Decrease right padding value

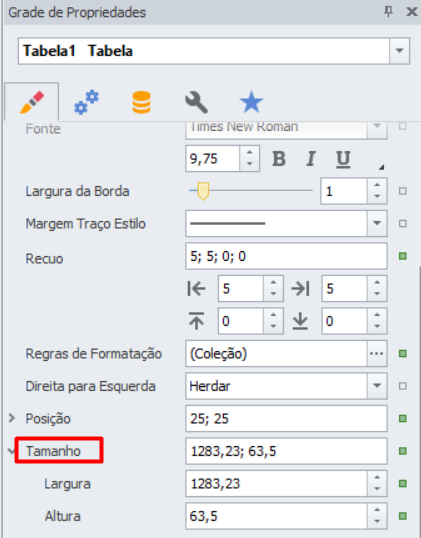click(377, 294)
